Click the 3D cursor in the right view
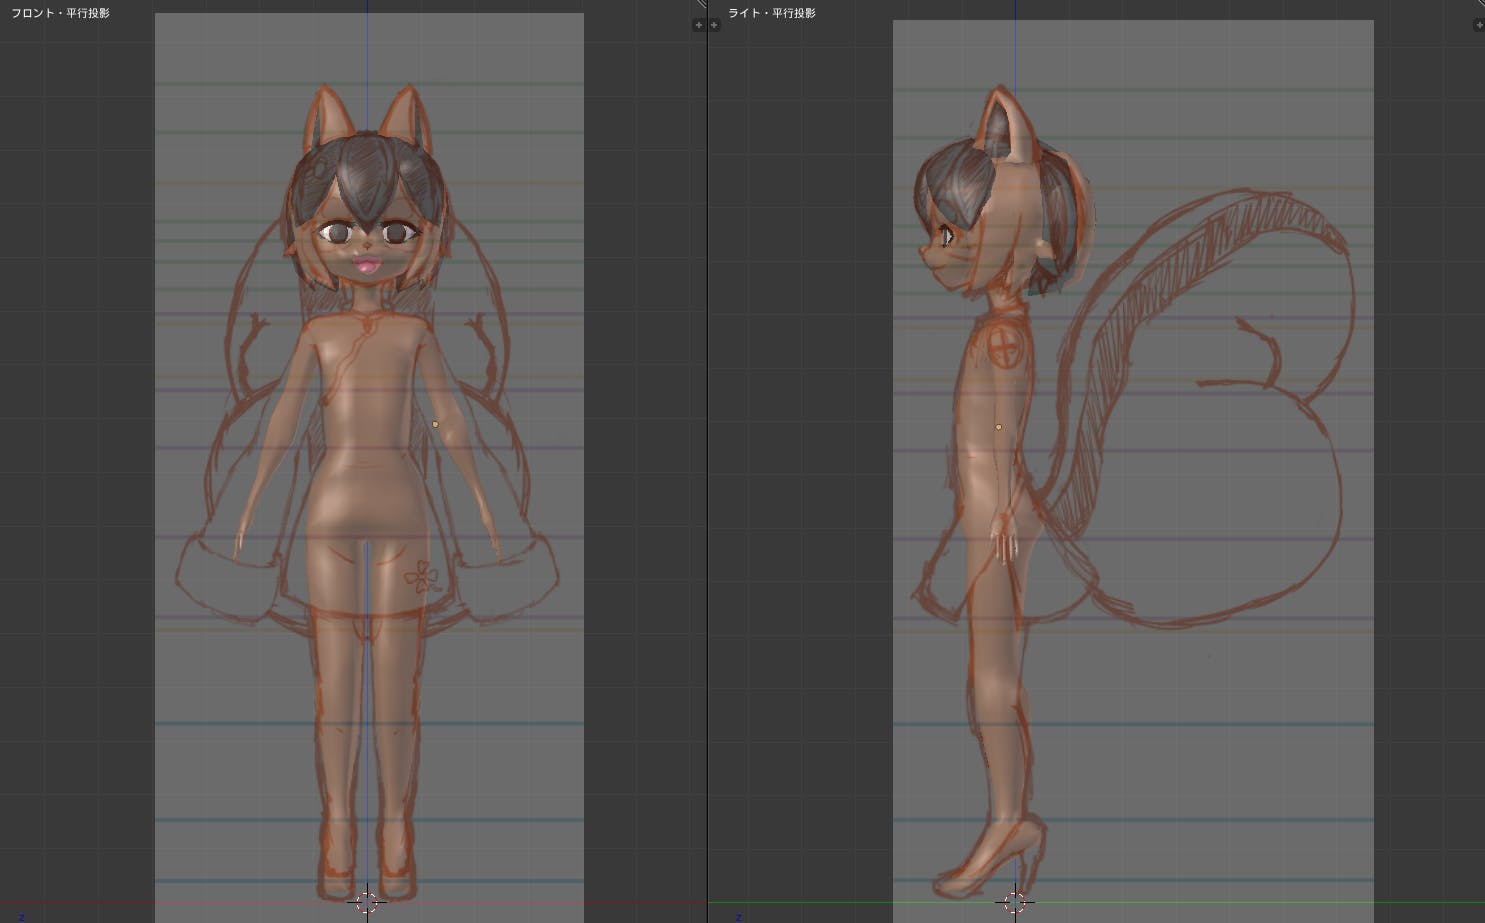 pyautogui.click(x=1015, y=902)
